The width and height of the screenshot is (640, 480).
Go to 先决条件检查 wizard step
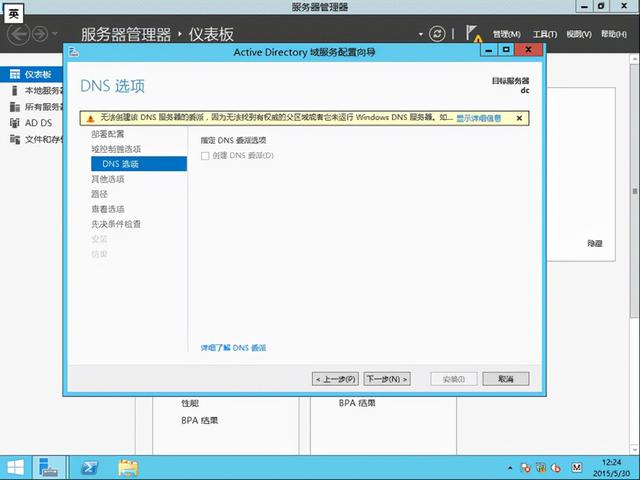click(116, 224)
